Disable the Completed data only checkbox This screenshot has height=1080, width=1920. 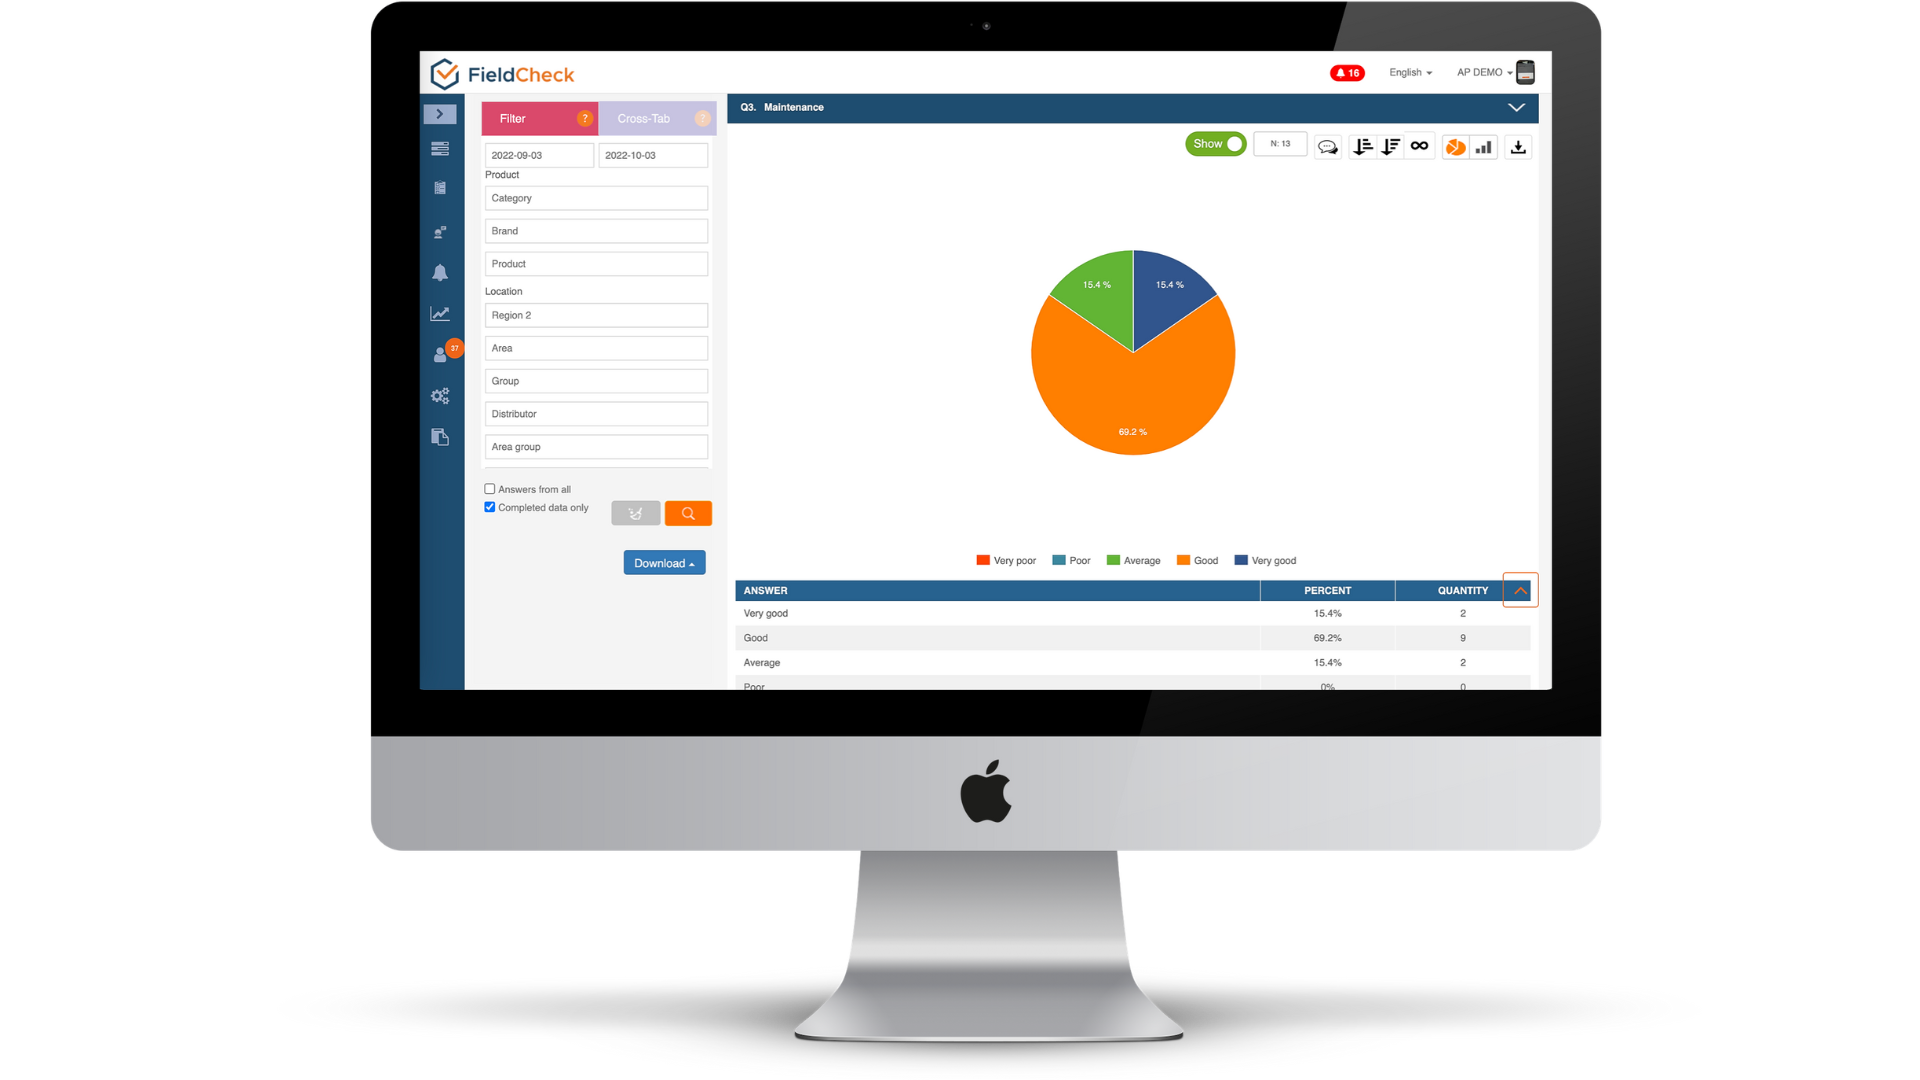489,506
